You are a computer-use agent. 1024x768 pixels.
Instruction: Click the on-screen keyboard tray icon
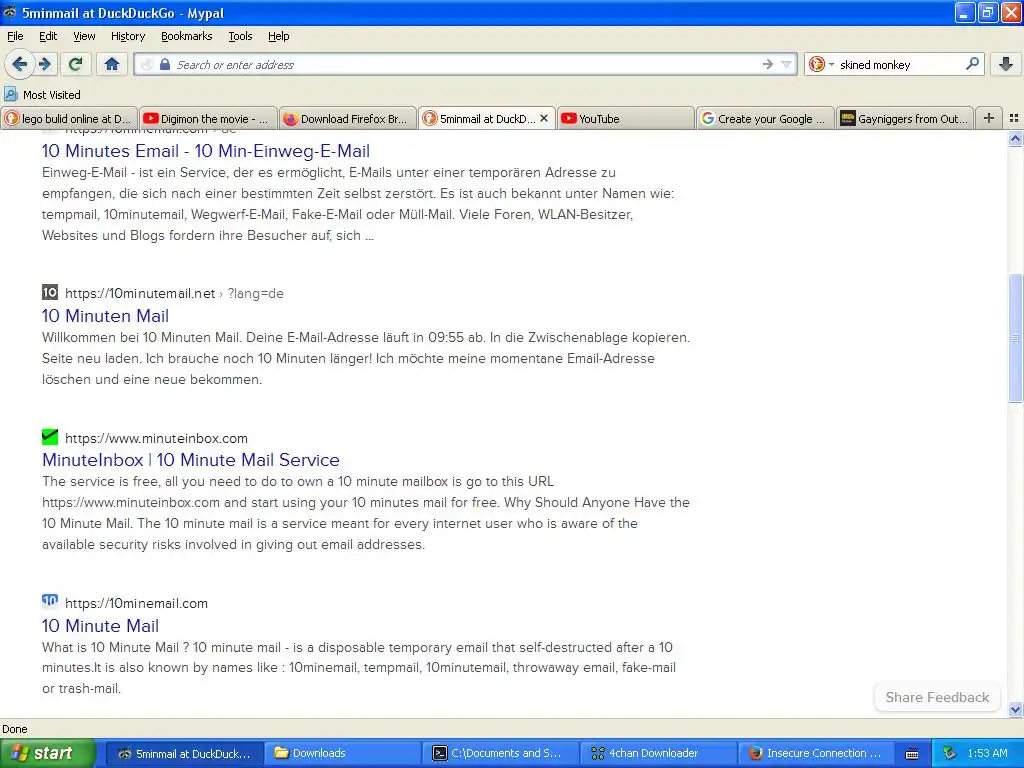[x=912, y=754]
